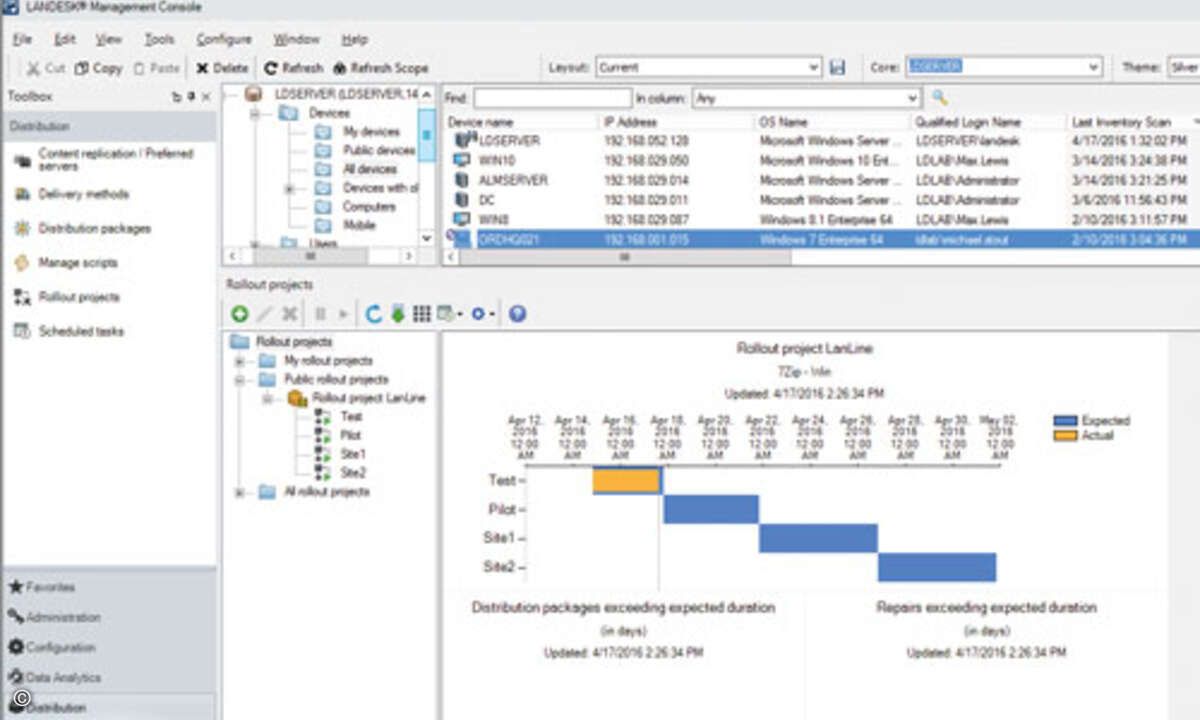1200x720 pixels.
Task: Open Distribution packages tool
Action: coord(82,228)
